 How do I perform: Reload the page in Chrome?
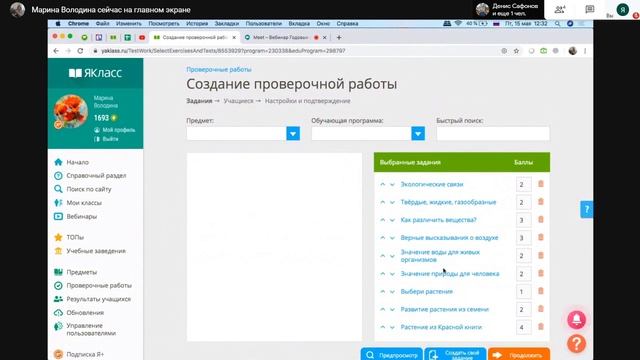pos(80,51)
